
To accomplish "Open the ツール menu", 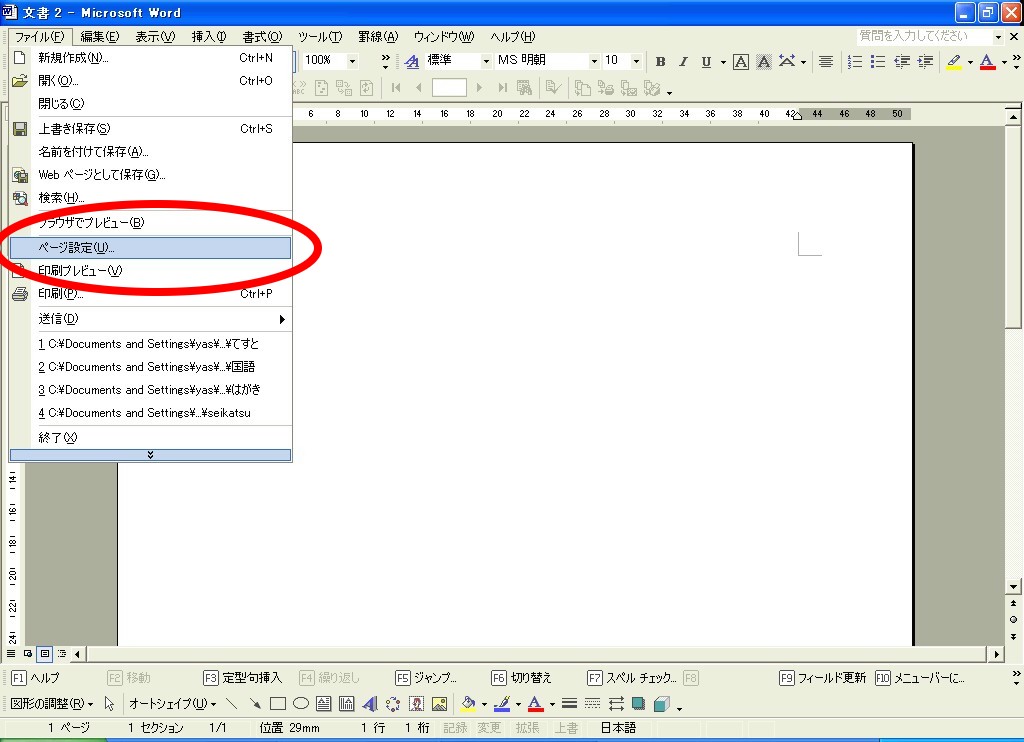I will point(320,37).
